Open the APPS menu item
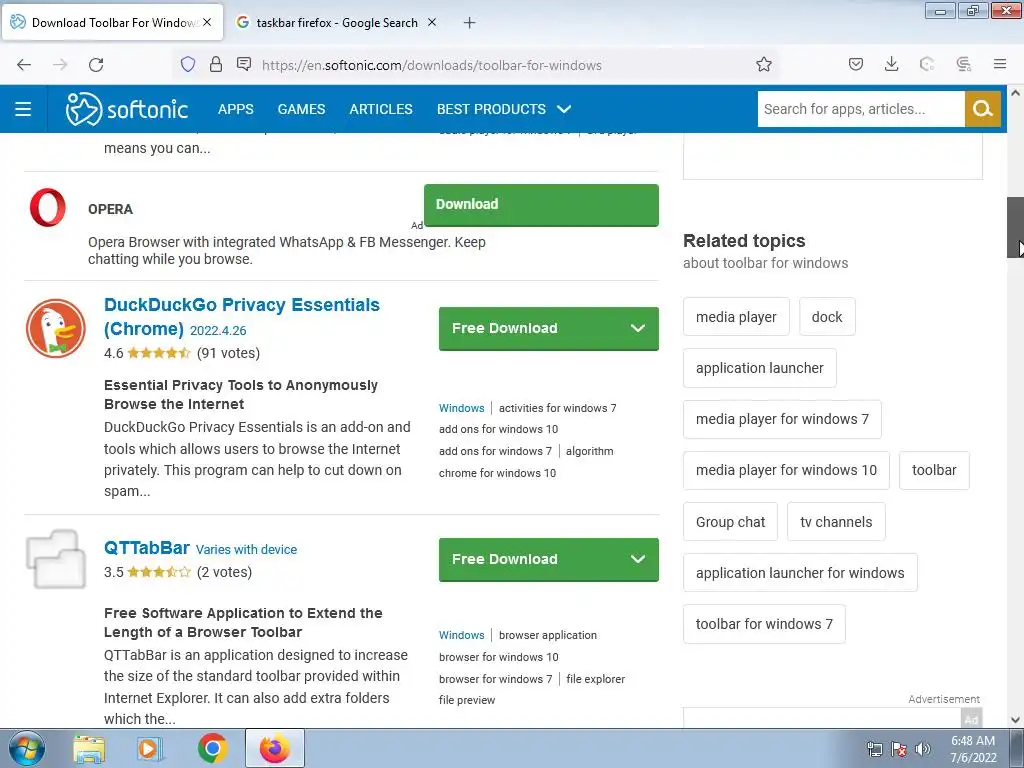Screen dimensions: 1024x768 tap(236, 109)
